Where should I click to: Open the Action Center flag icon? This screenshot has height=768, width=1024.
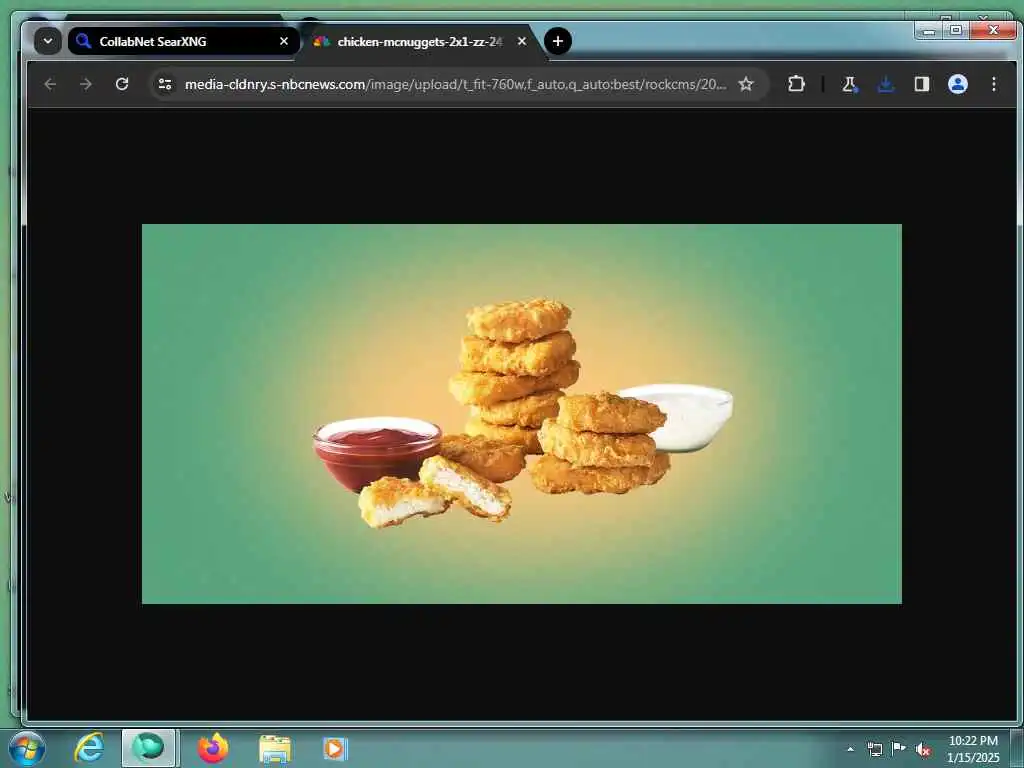click(899, 748)
